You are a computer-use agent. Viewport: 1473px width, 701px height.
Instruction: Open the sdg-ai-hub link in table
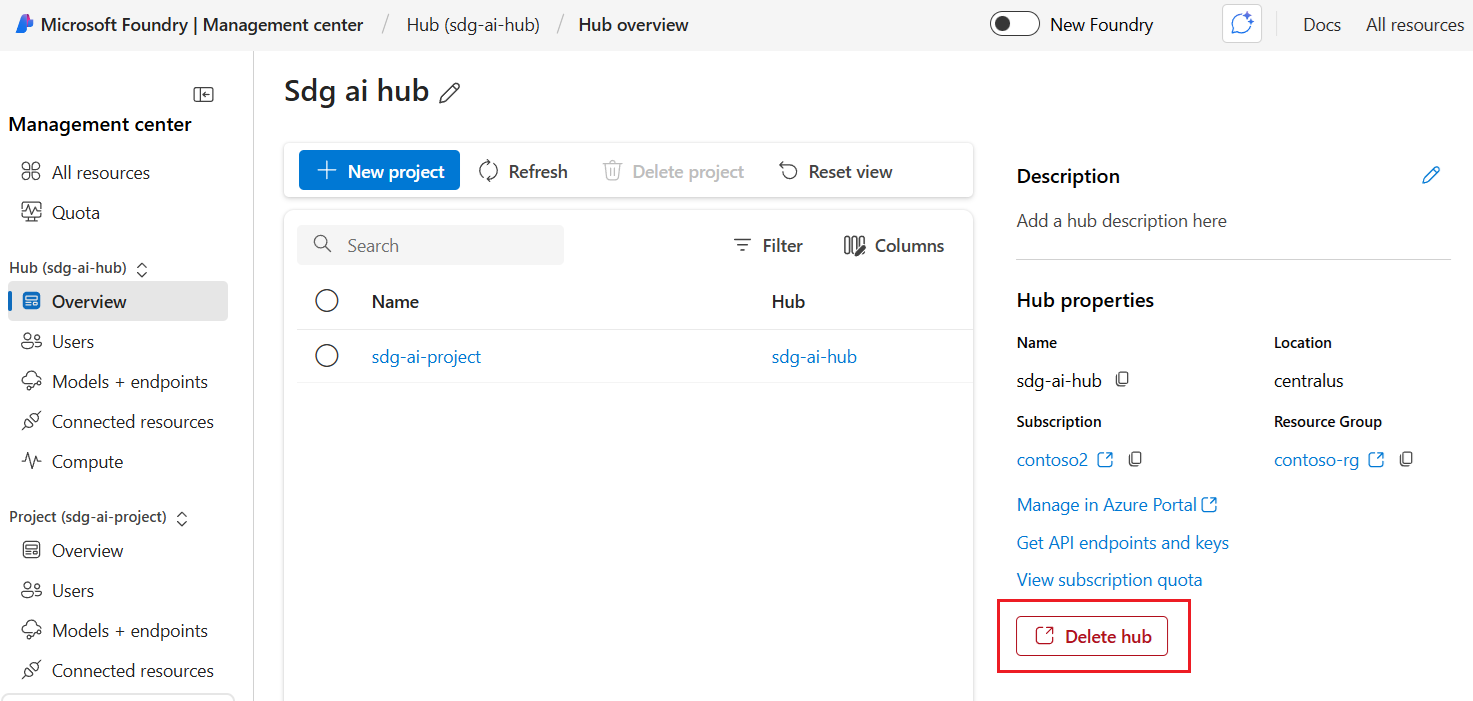(x=814, y=356)
